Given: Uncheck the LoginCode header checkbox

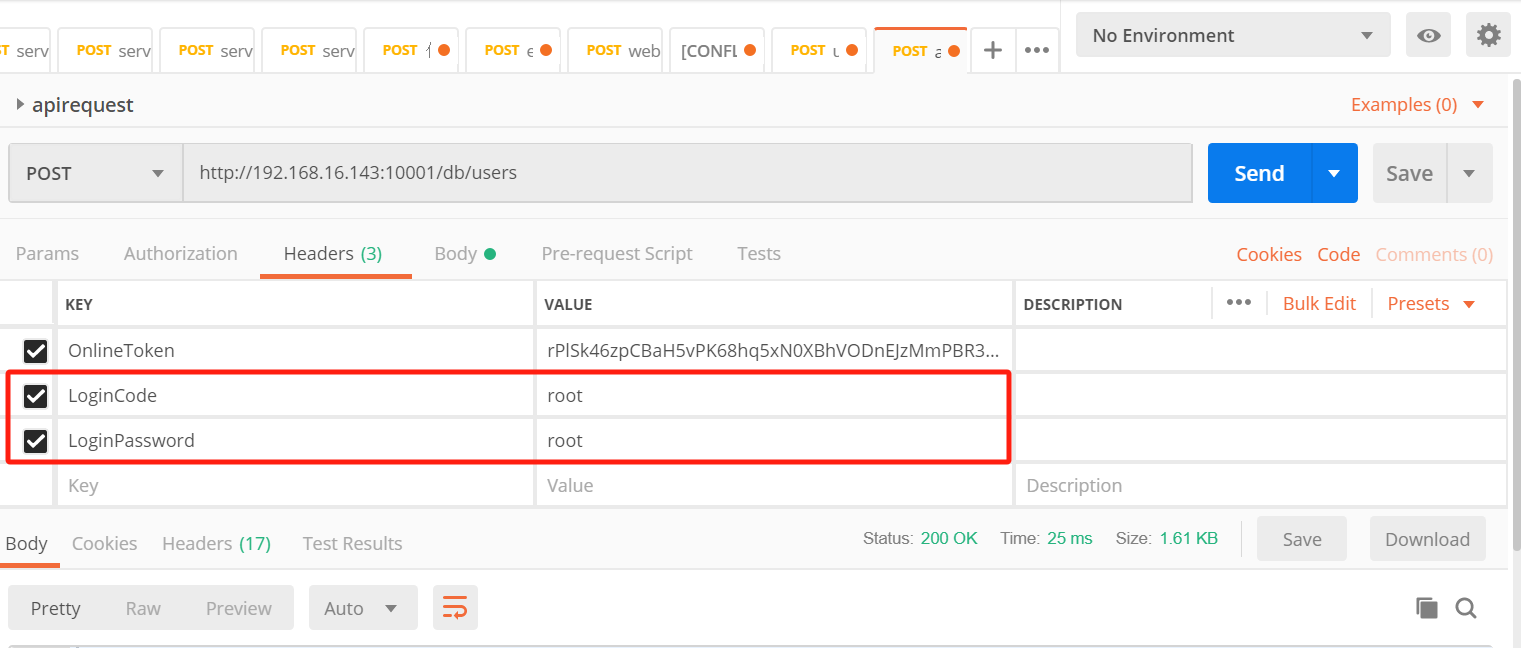Looking at the screenshot, I should 36,396.
